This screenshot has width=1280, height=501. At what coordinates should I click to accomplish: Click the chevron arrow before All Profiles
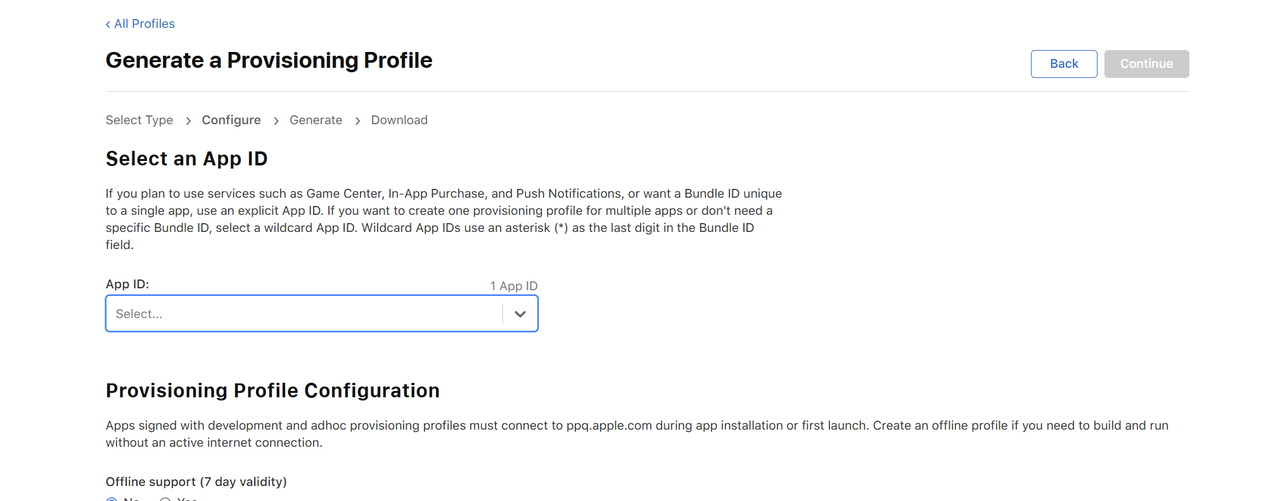[x=108, y=24]
